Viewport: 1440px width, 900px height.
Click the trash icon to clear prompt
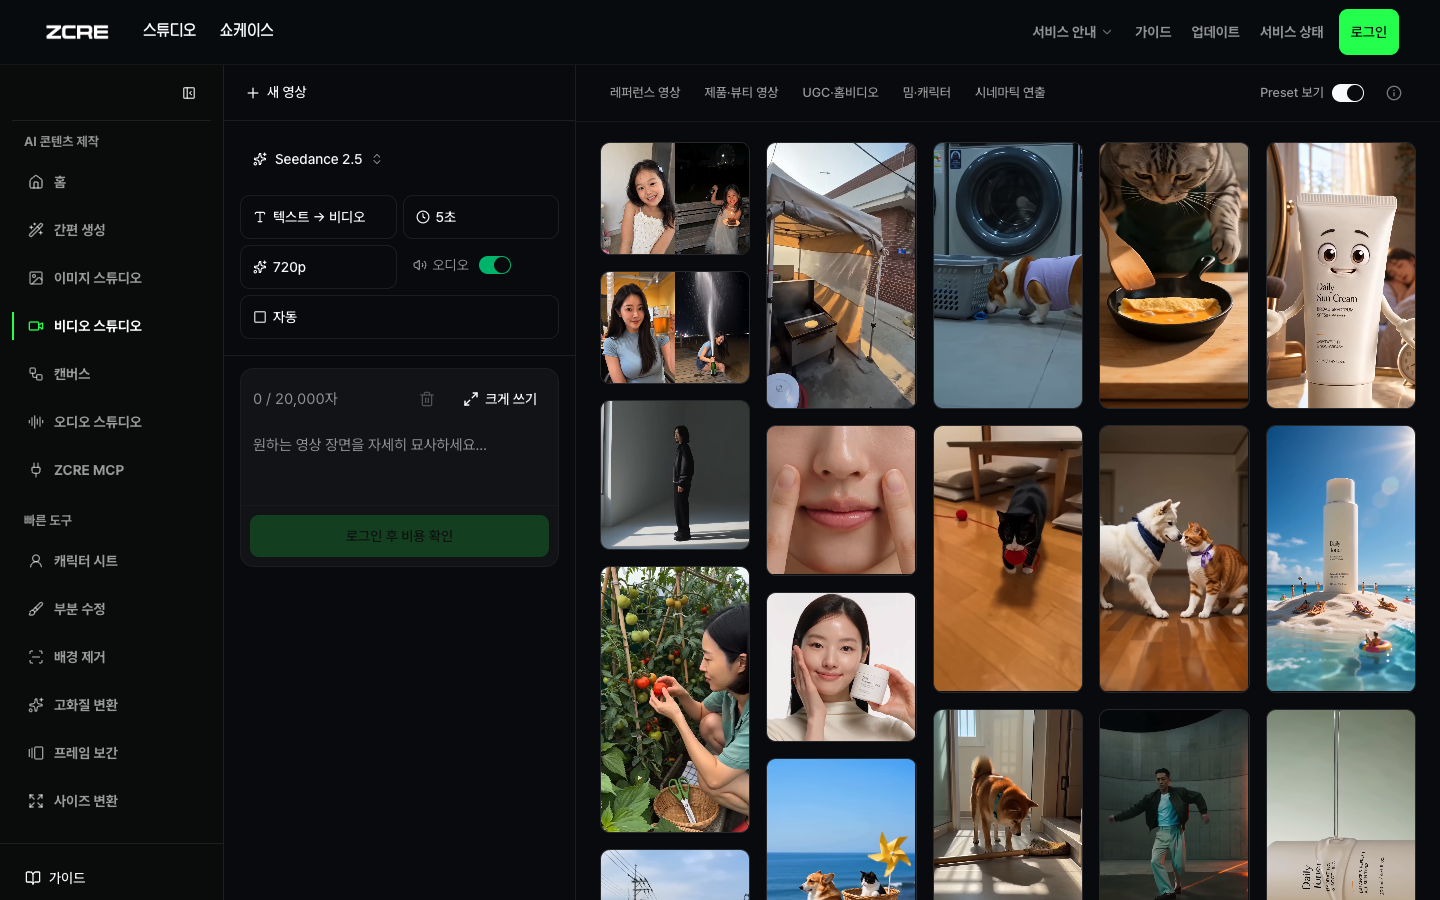(427, 399)
